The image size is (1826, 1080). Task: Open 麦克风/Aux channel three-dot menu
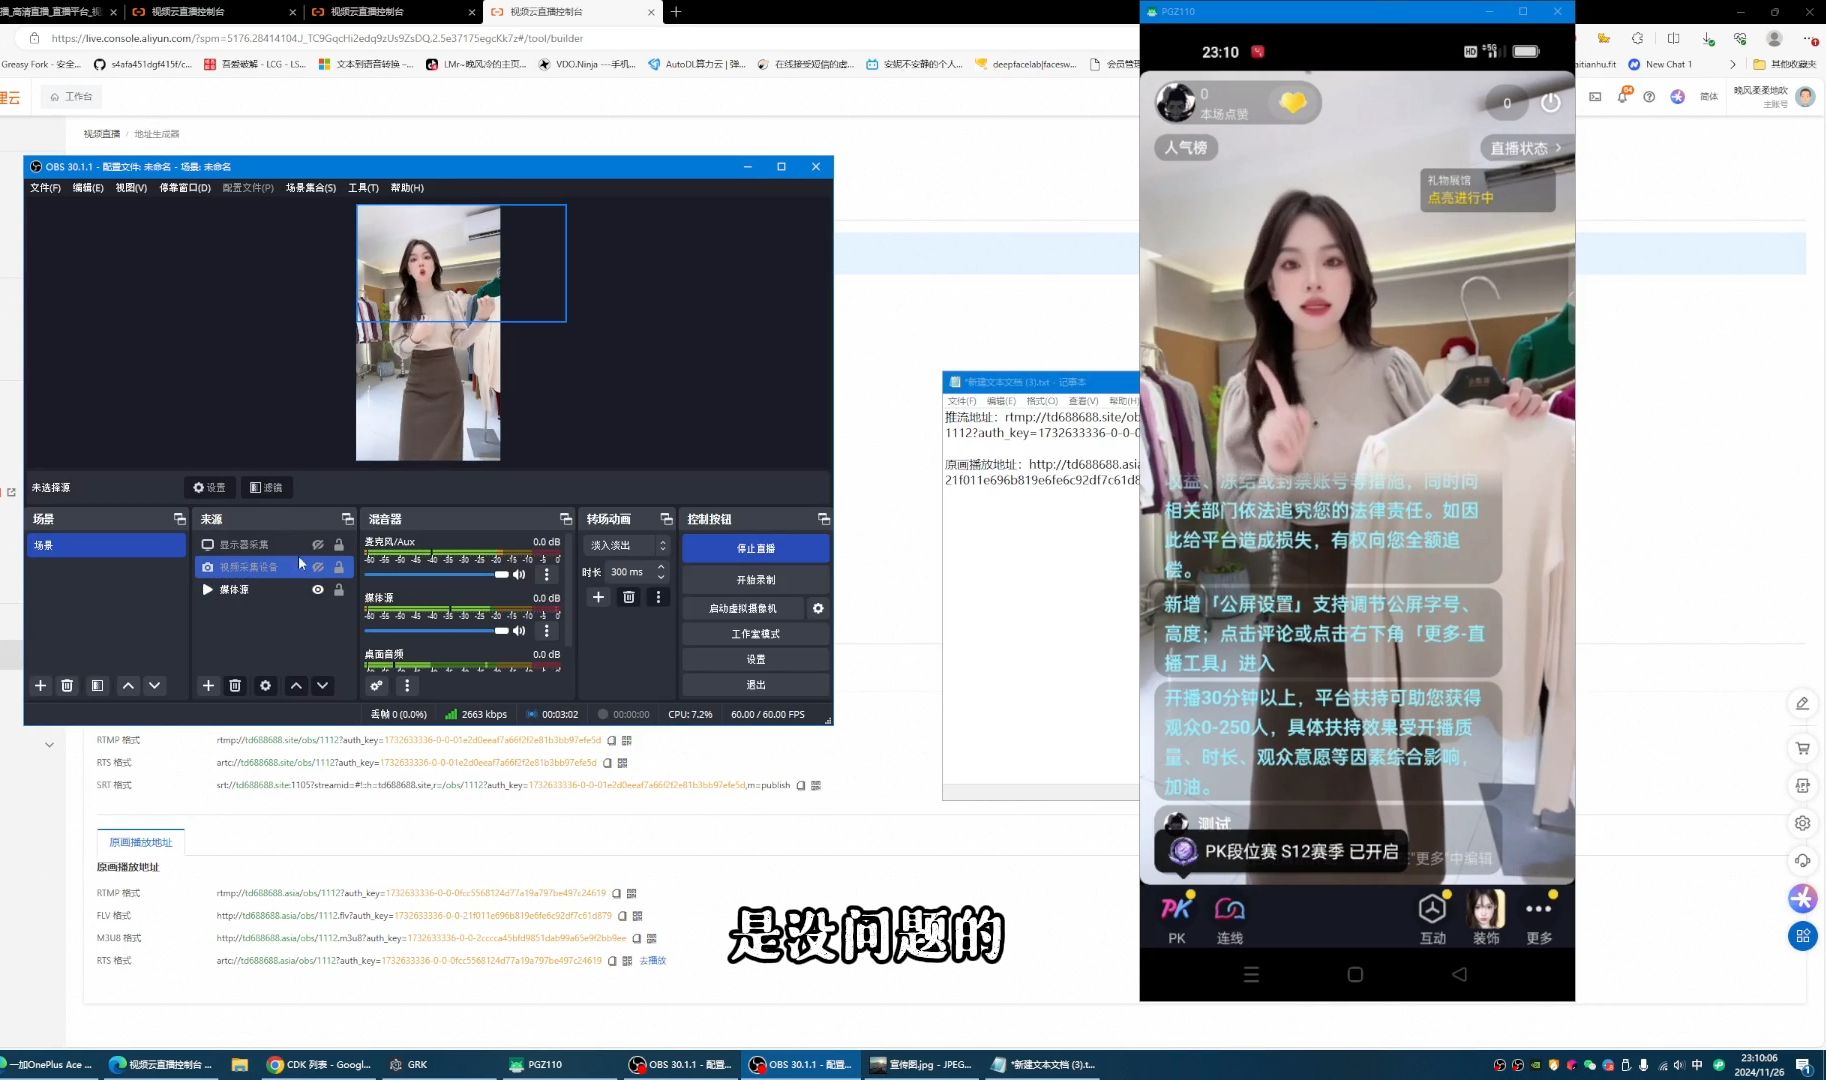(x=546, y=575)
